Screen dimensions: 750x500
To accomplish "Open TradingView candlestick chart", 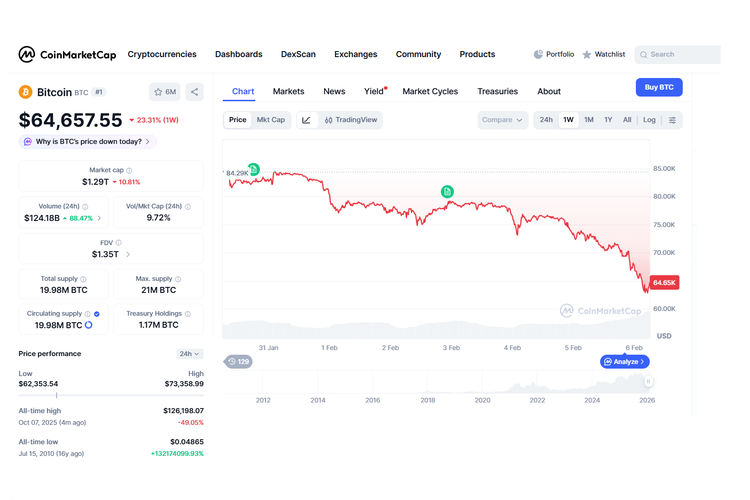I will (x=351, y=120).
